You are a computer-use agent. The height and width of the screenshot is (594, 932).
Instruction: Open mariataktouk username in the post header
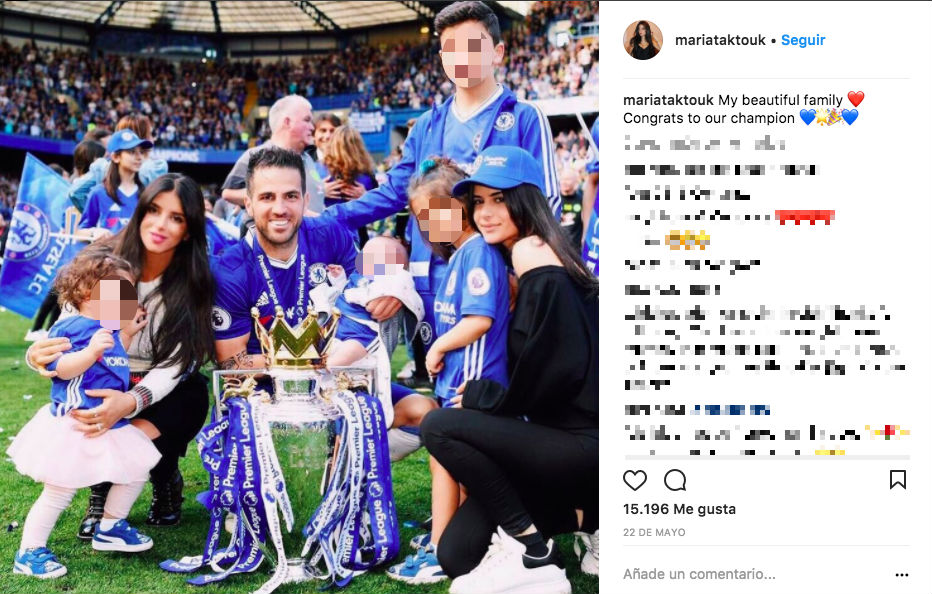point(720,40)
